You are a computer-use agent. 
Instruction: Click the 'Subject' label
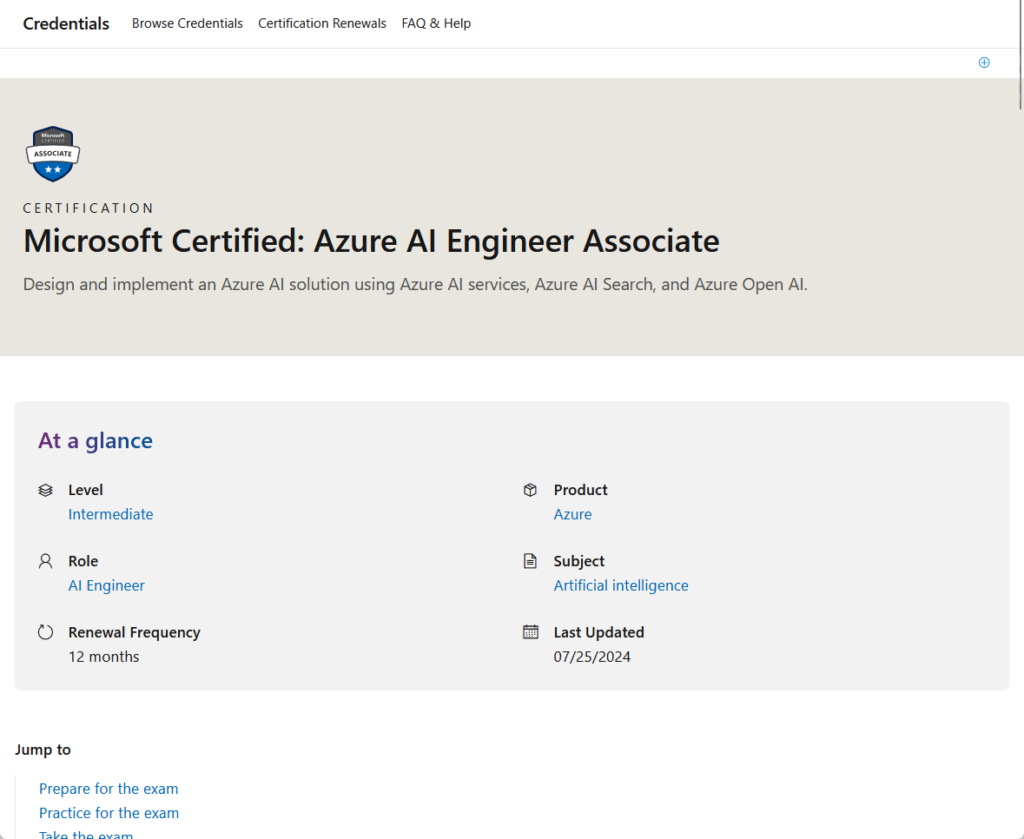[x=579, y=562]
